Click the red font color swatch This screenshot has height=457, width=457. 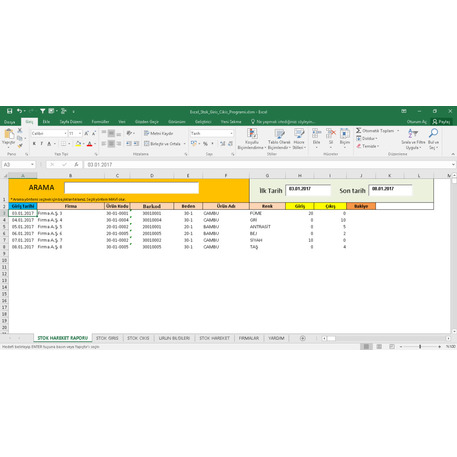(x=89, y=144)
